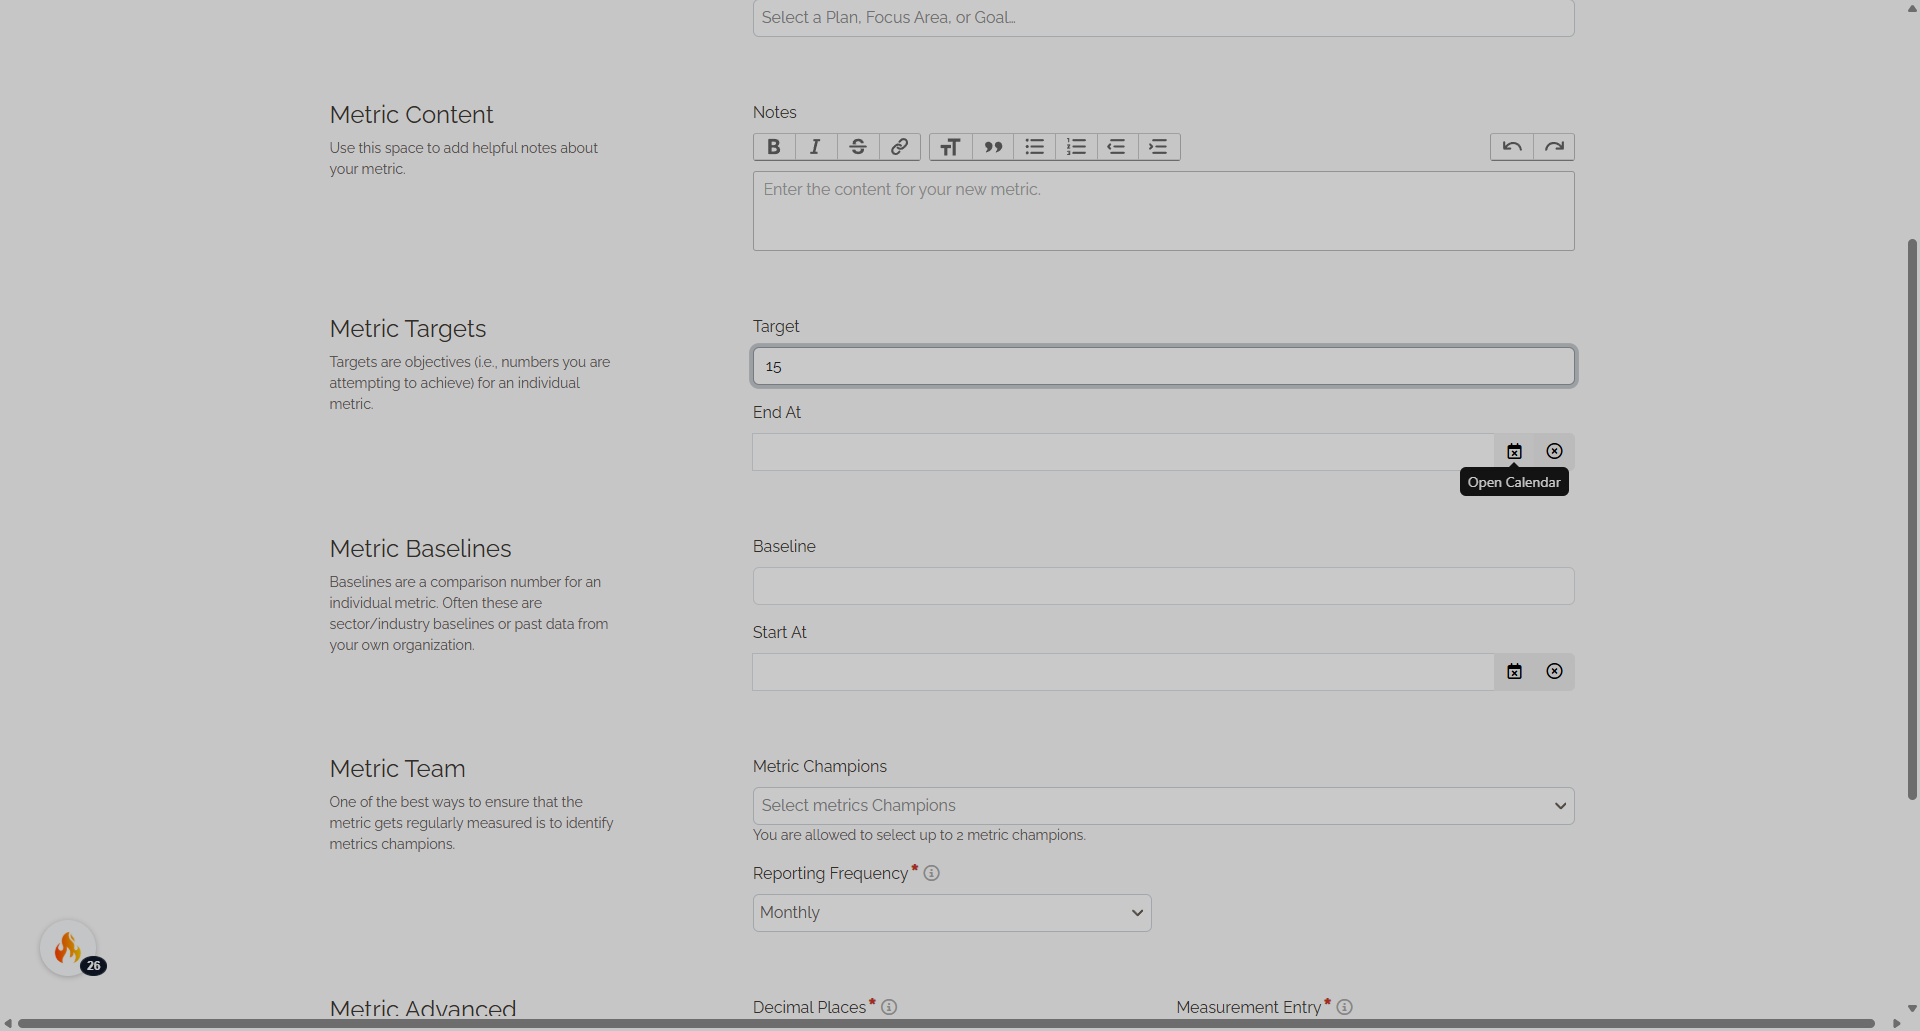Click the scroll up arrow
The height and width of the screenshot is (1031, 1920).
coord(1911,9)
